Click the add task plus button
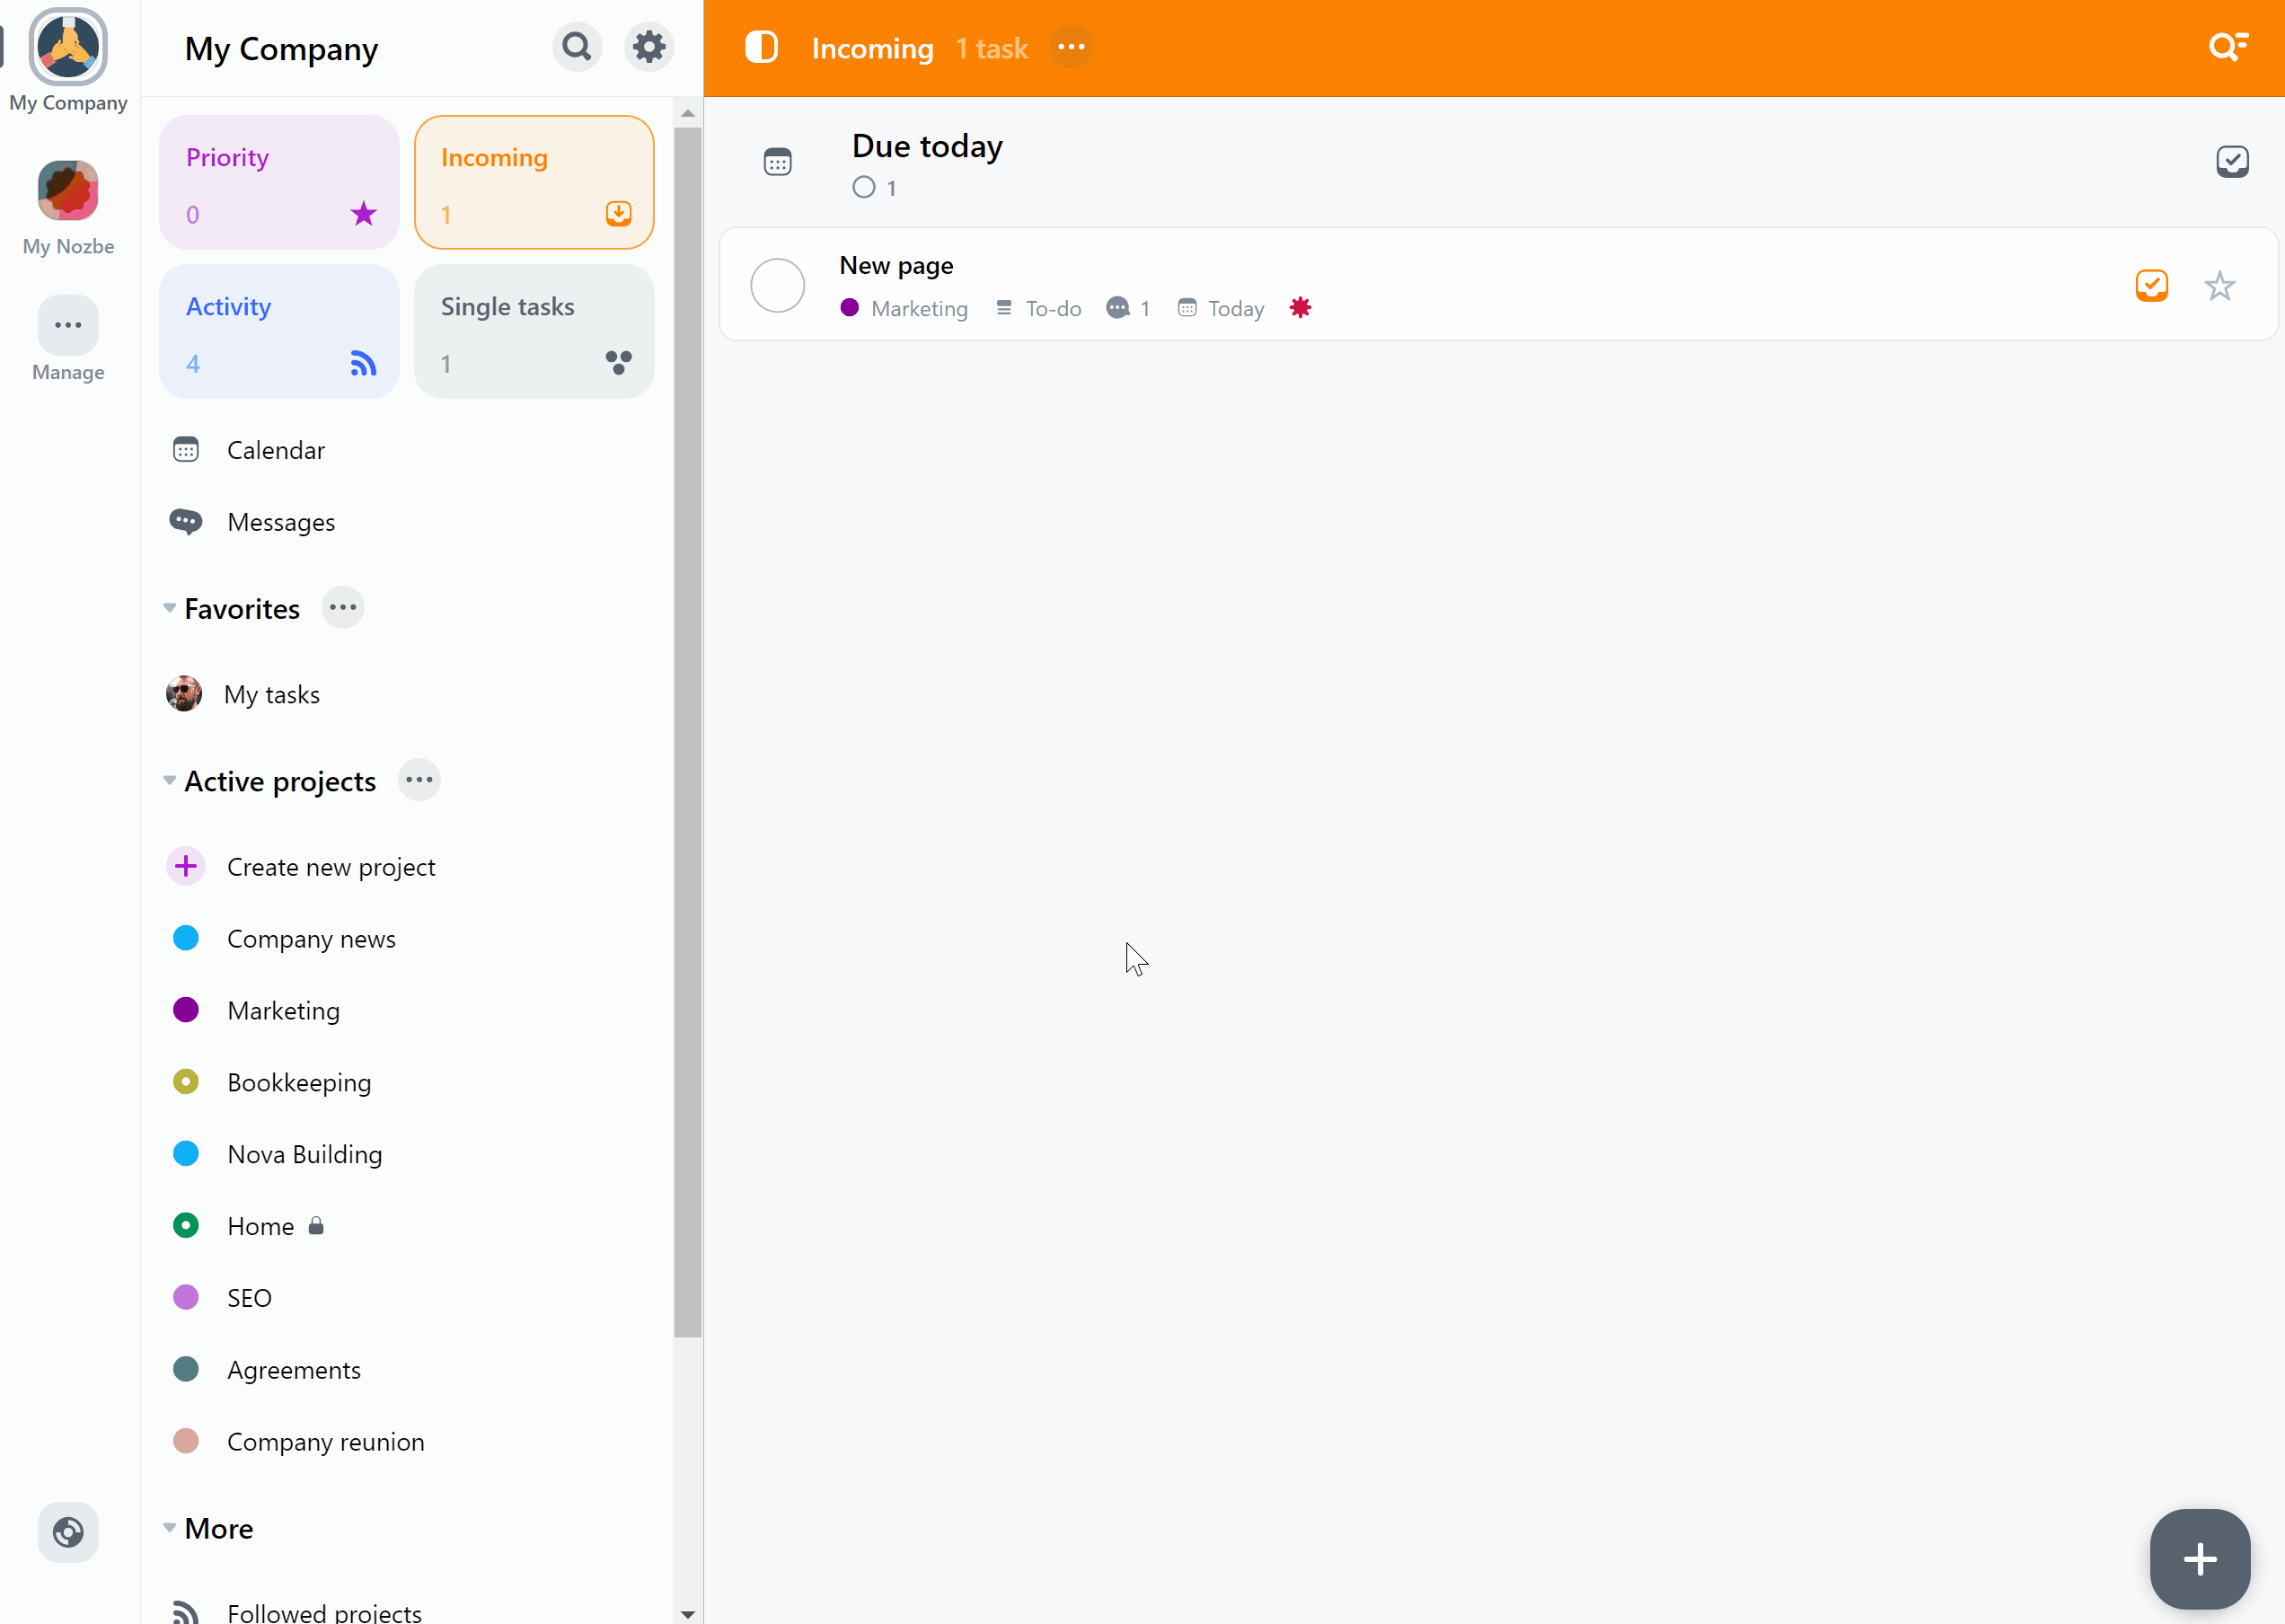This screenshot has width=2285, height=1624. [x=2199, y=1559]
